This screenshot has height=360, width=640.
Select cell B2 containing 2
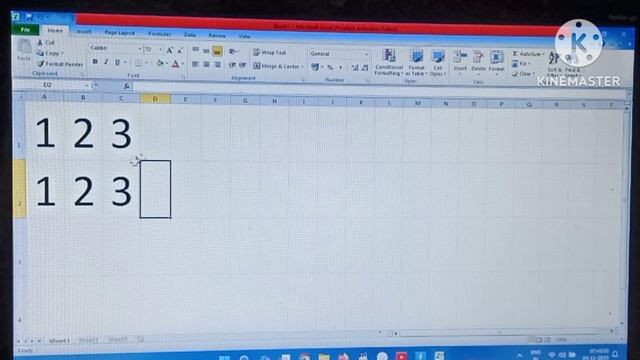click(x=83, y=189)
